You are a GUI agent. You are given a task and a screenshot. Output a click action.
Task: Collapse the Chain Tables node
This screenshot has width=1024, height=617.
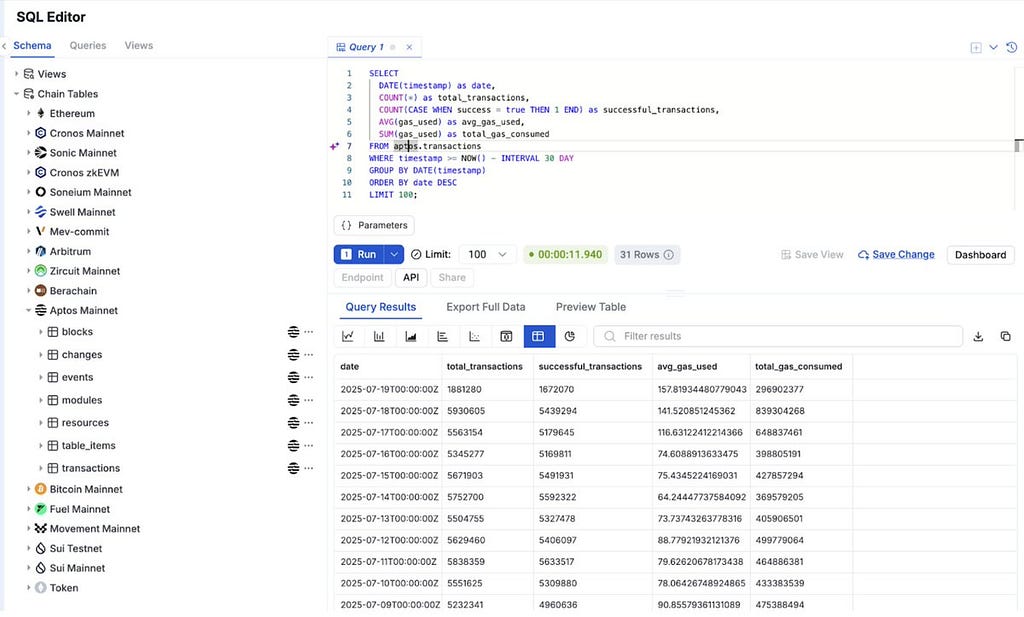coord(17,94)
